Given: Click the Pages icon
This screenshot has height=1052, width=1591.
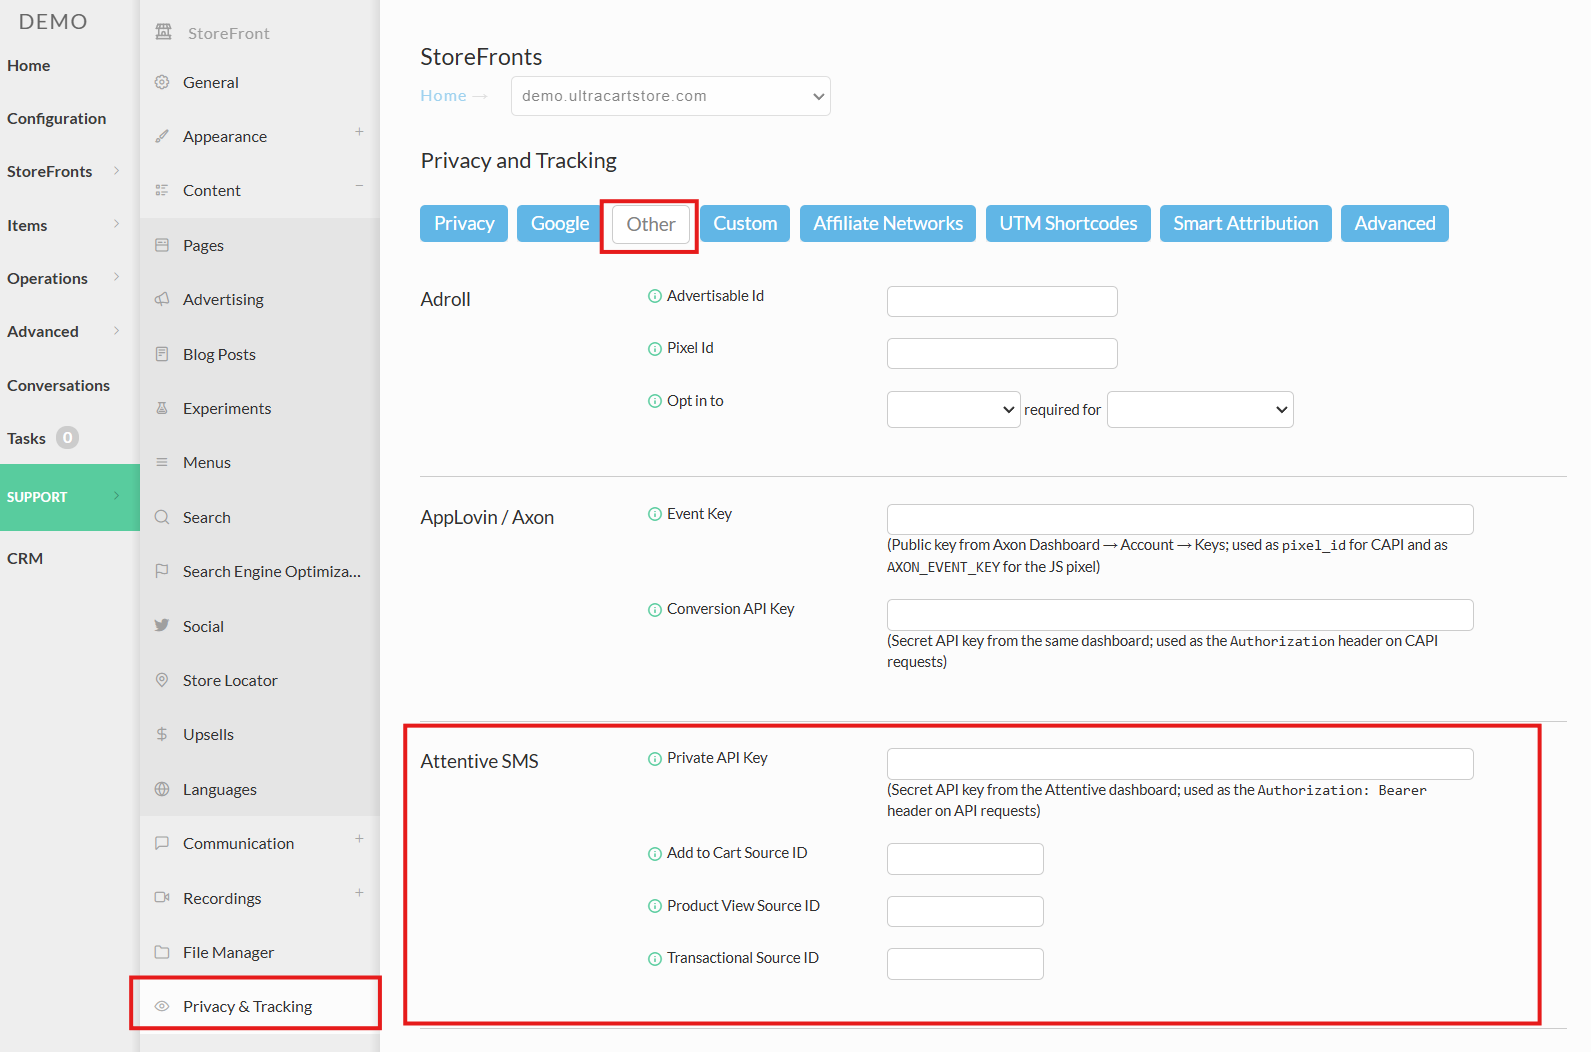Looking at the screenshot, I should click(162, 245).
